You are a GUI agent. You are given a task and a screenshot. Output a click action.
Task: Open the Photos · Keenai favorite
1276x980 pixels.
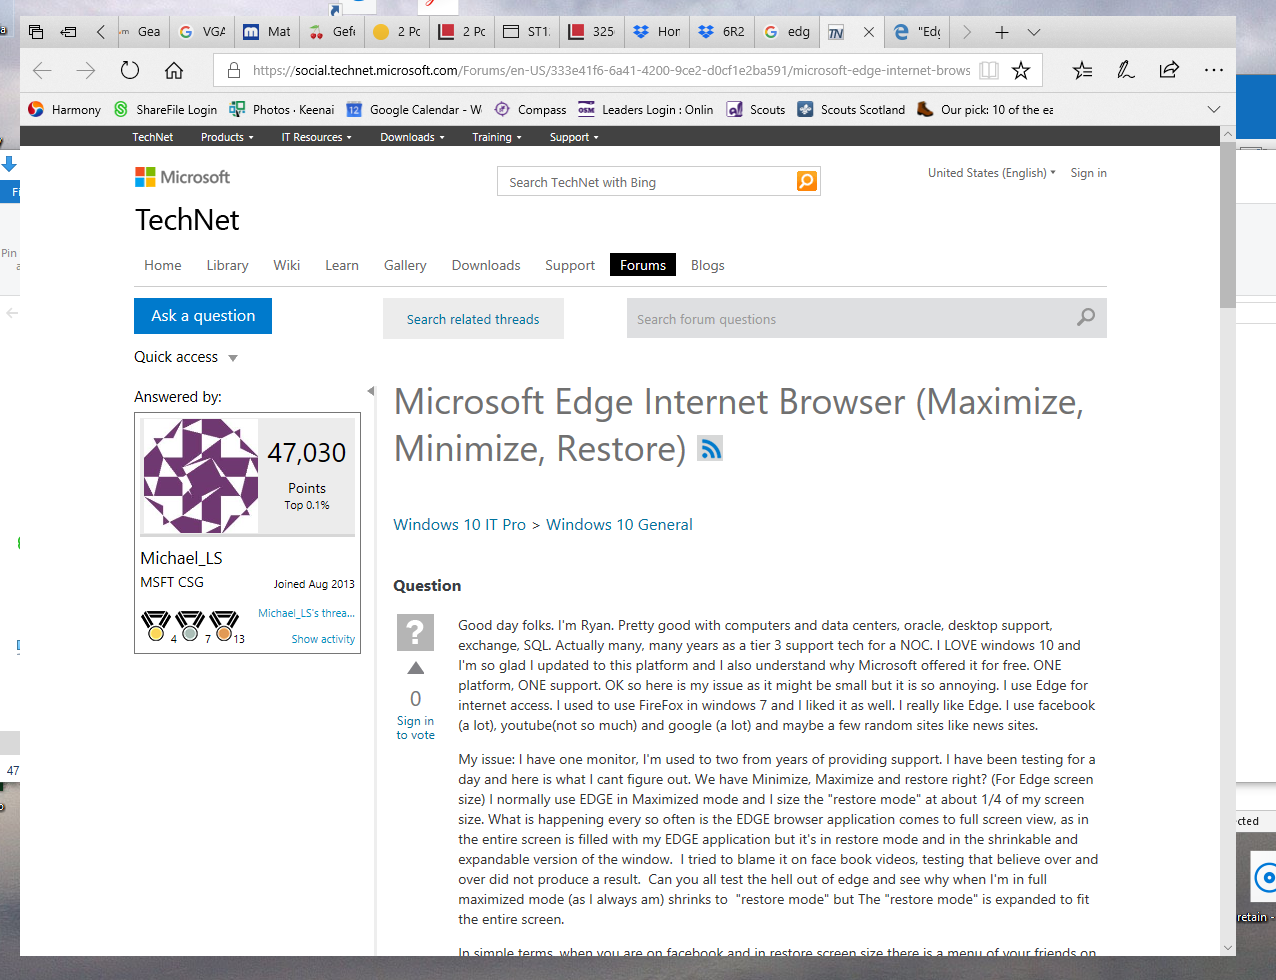pos(282,109)
